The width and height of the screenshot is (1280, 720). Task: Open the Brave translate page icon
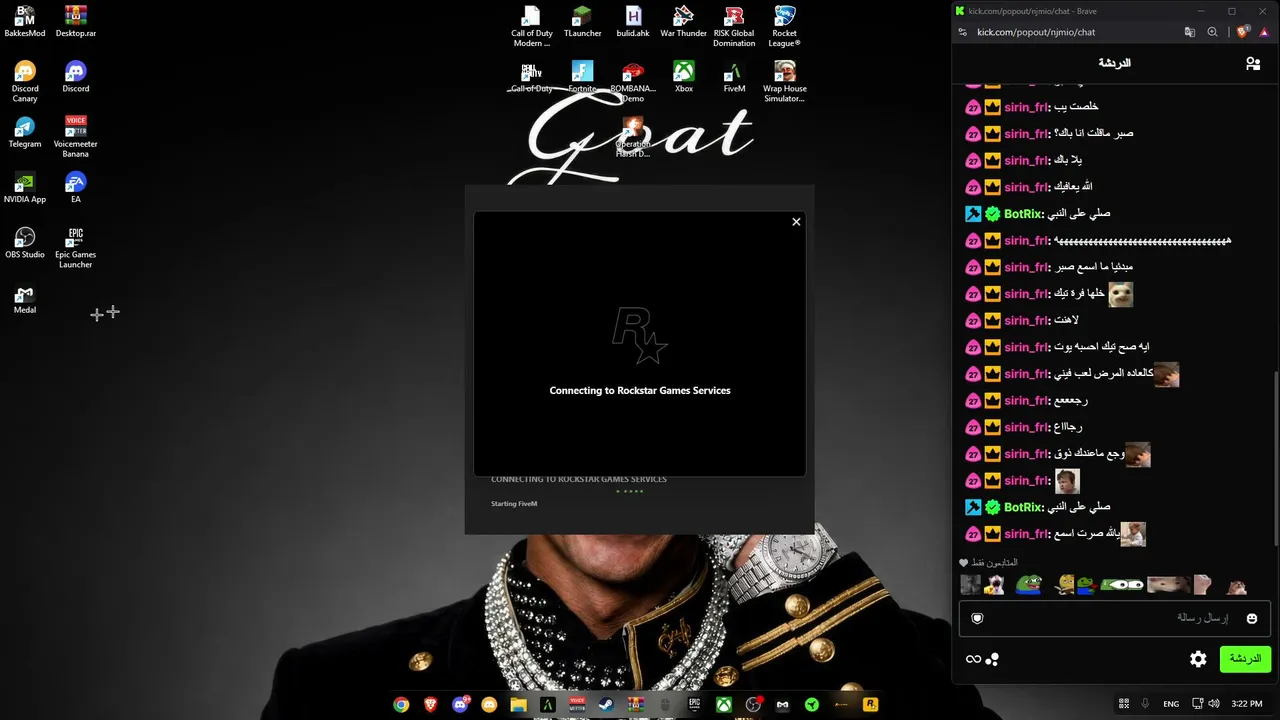[1190, 32]
